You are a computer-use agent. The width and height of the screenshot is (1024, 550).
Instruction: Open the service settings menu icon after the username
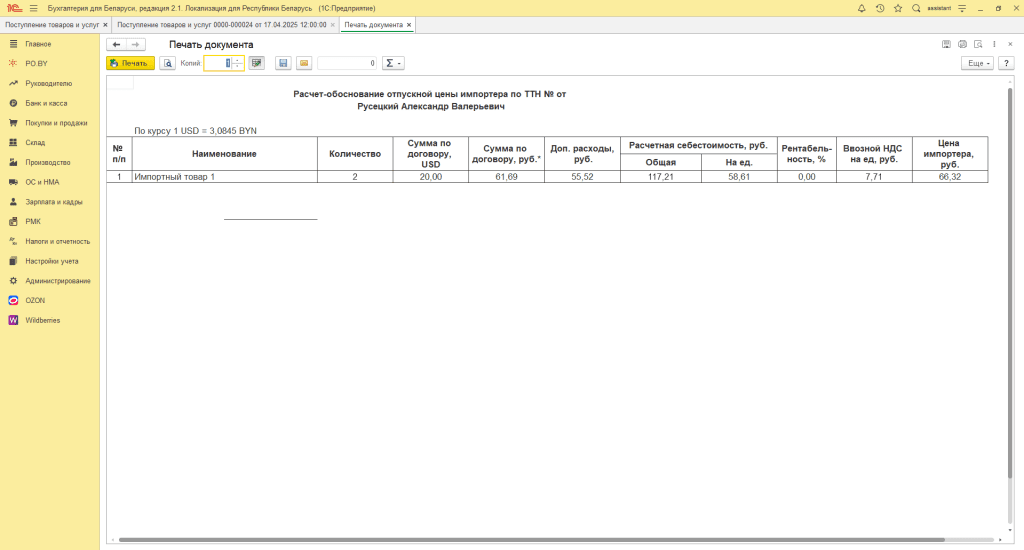[962, 8]
